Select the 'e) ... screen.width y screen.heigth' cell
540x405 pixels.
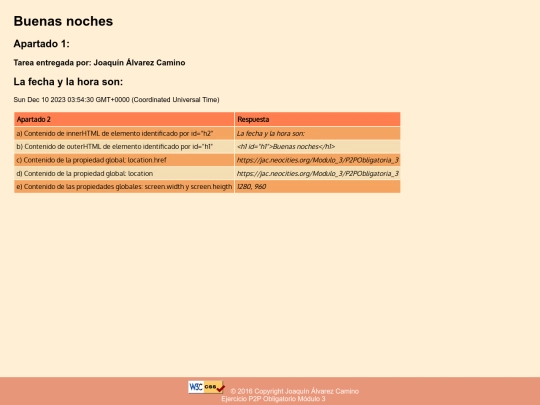click(x=124, y=187)
